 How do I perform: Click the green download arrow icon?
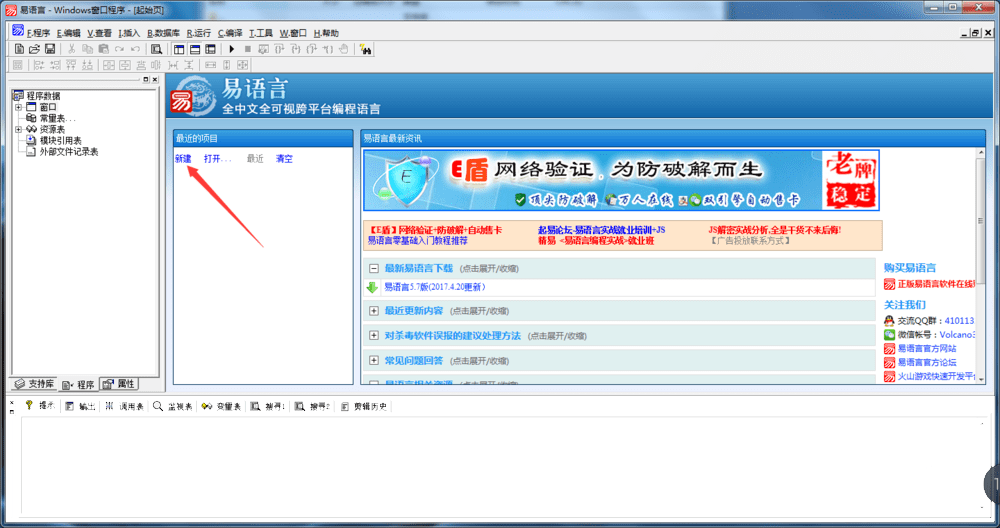pyautogui.click(x=372, y=288)
